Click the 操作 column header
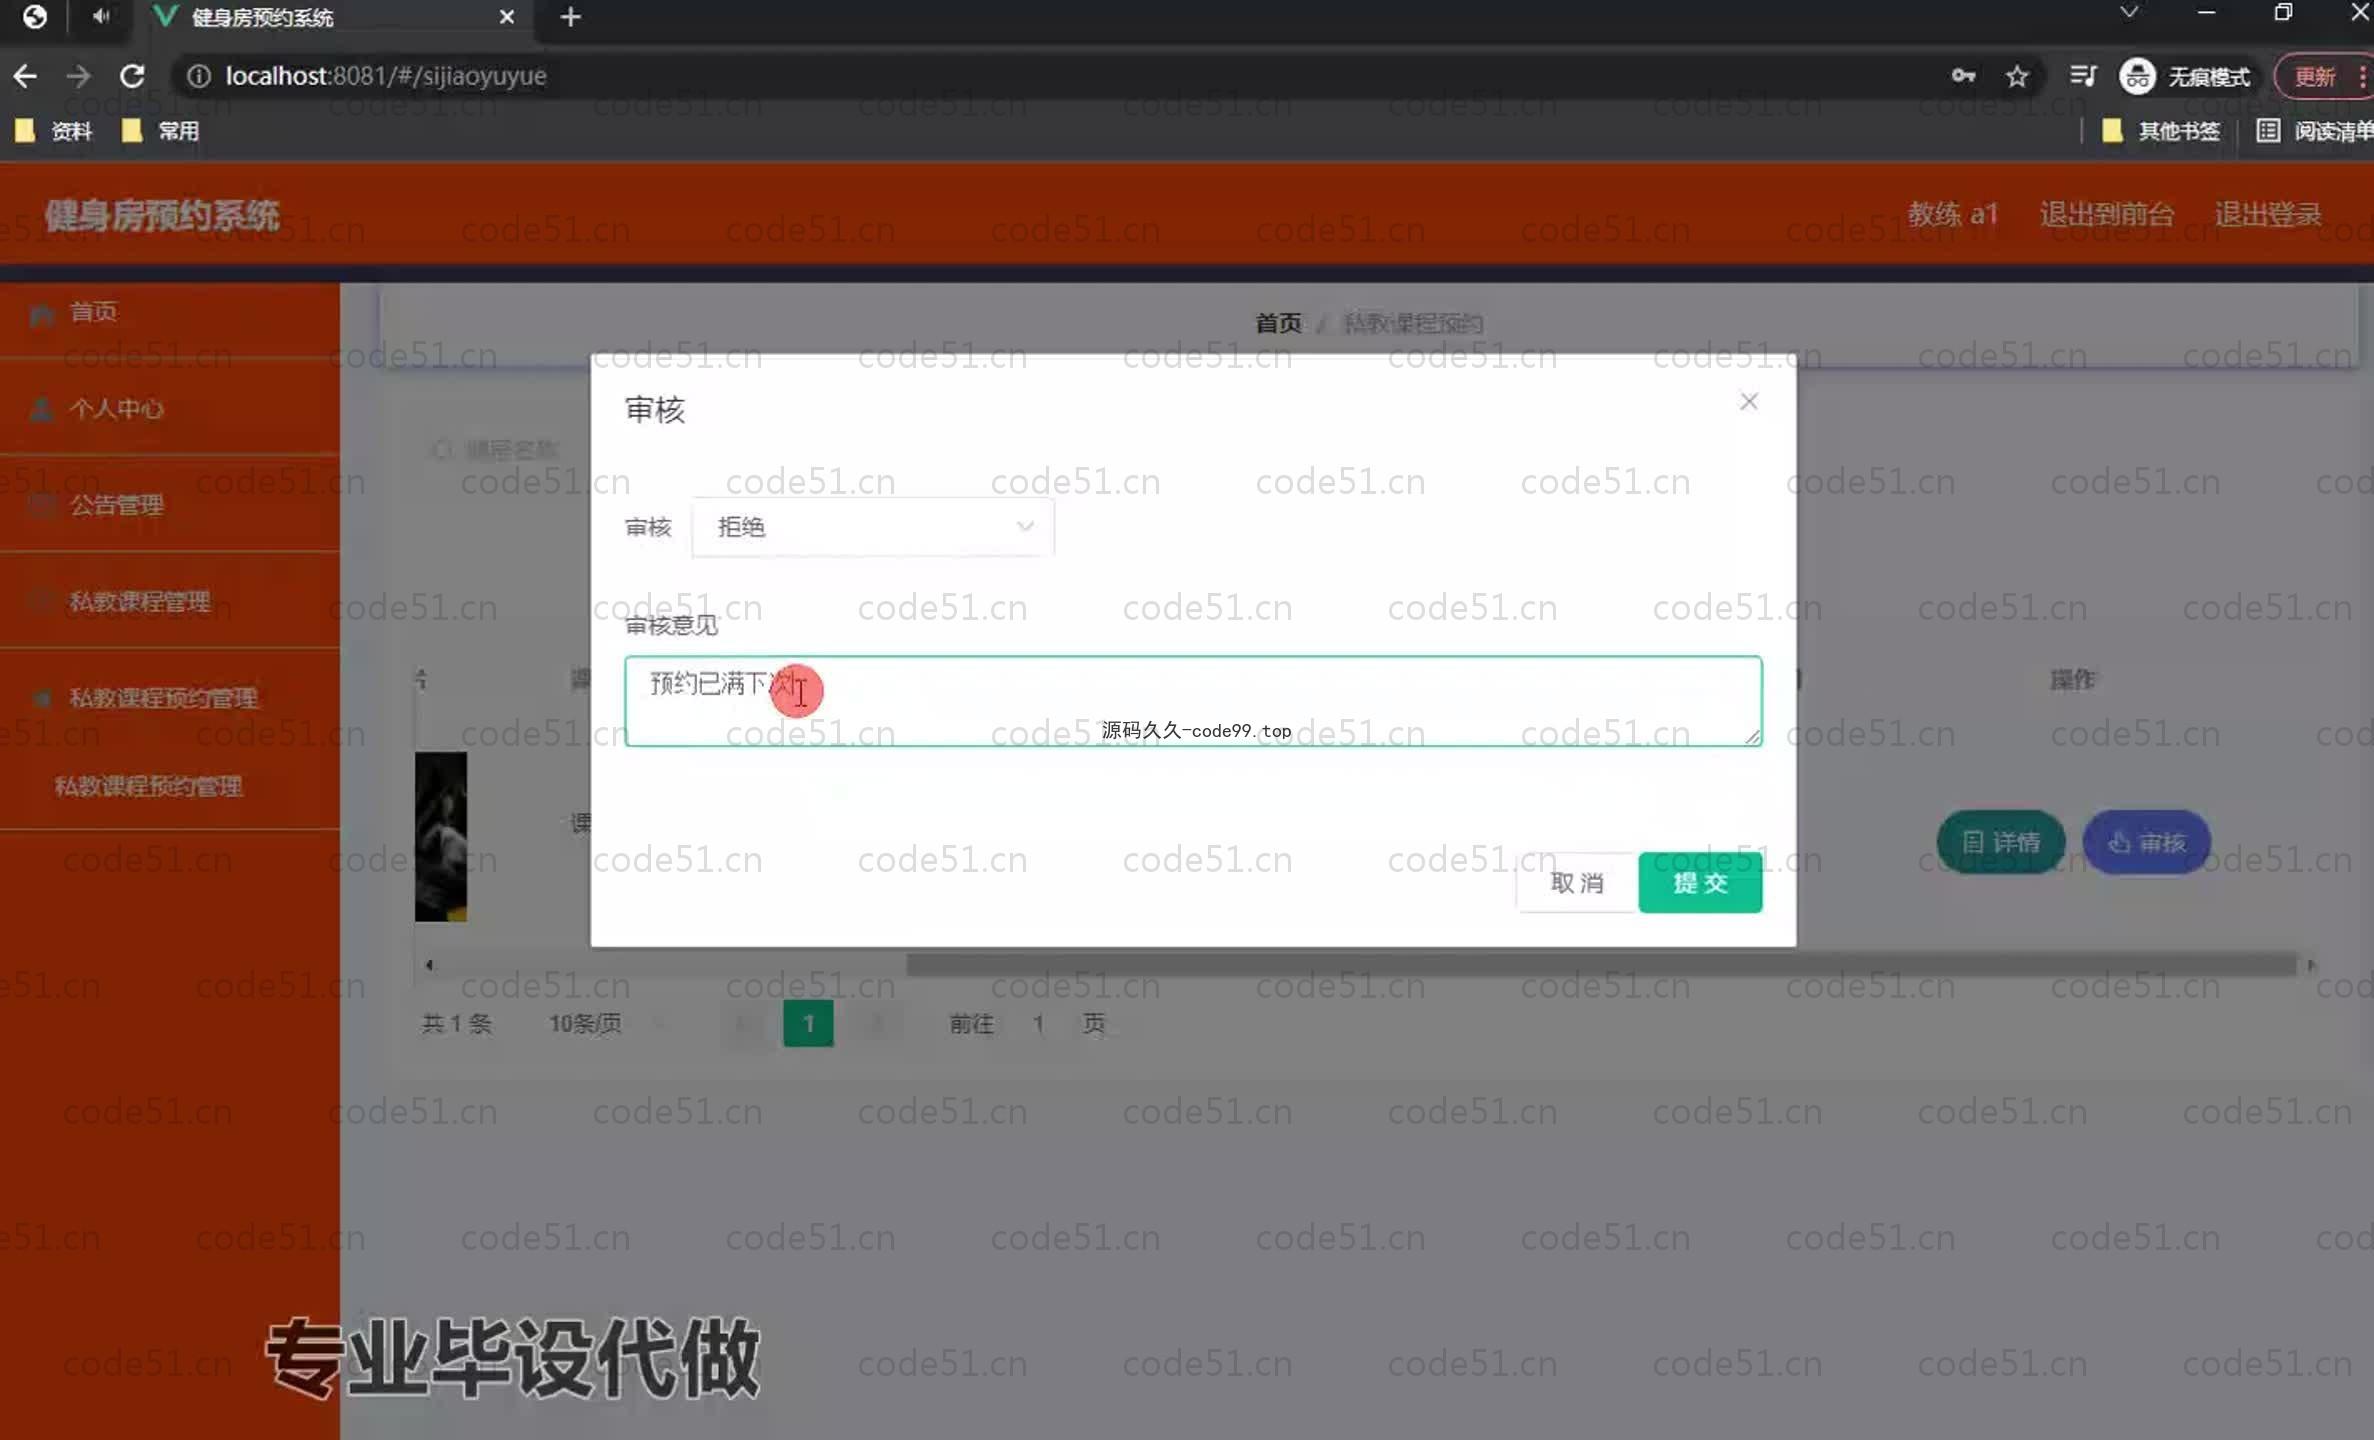Screen dimensions: 2374x1440 (2072, 680)
